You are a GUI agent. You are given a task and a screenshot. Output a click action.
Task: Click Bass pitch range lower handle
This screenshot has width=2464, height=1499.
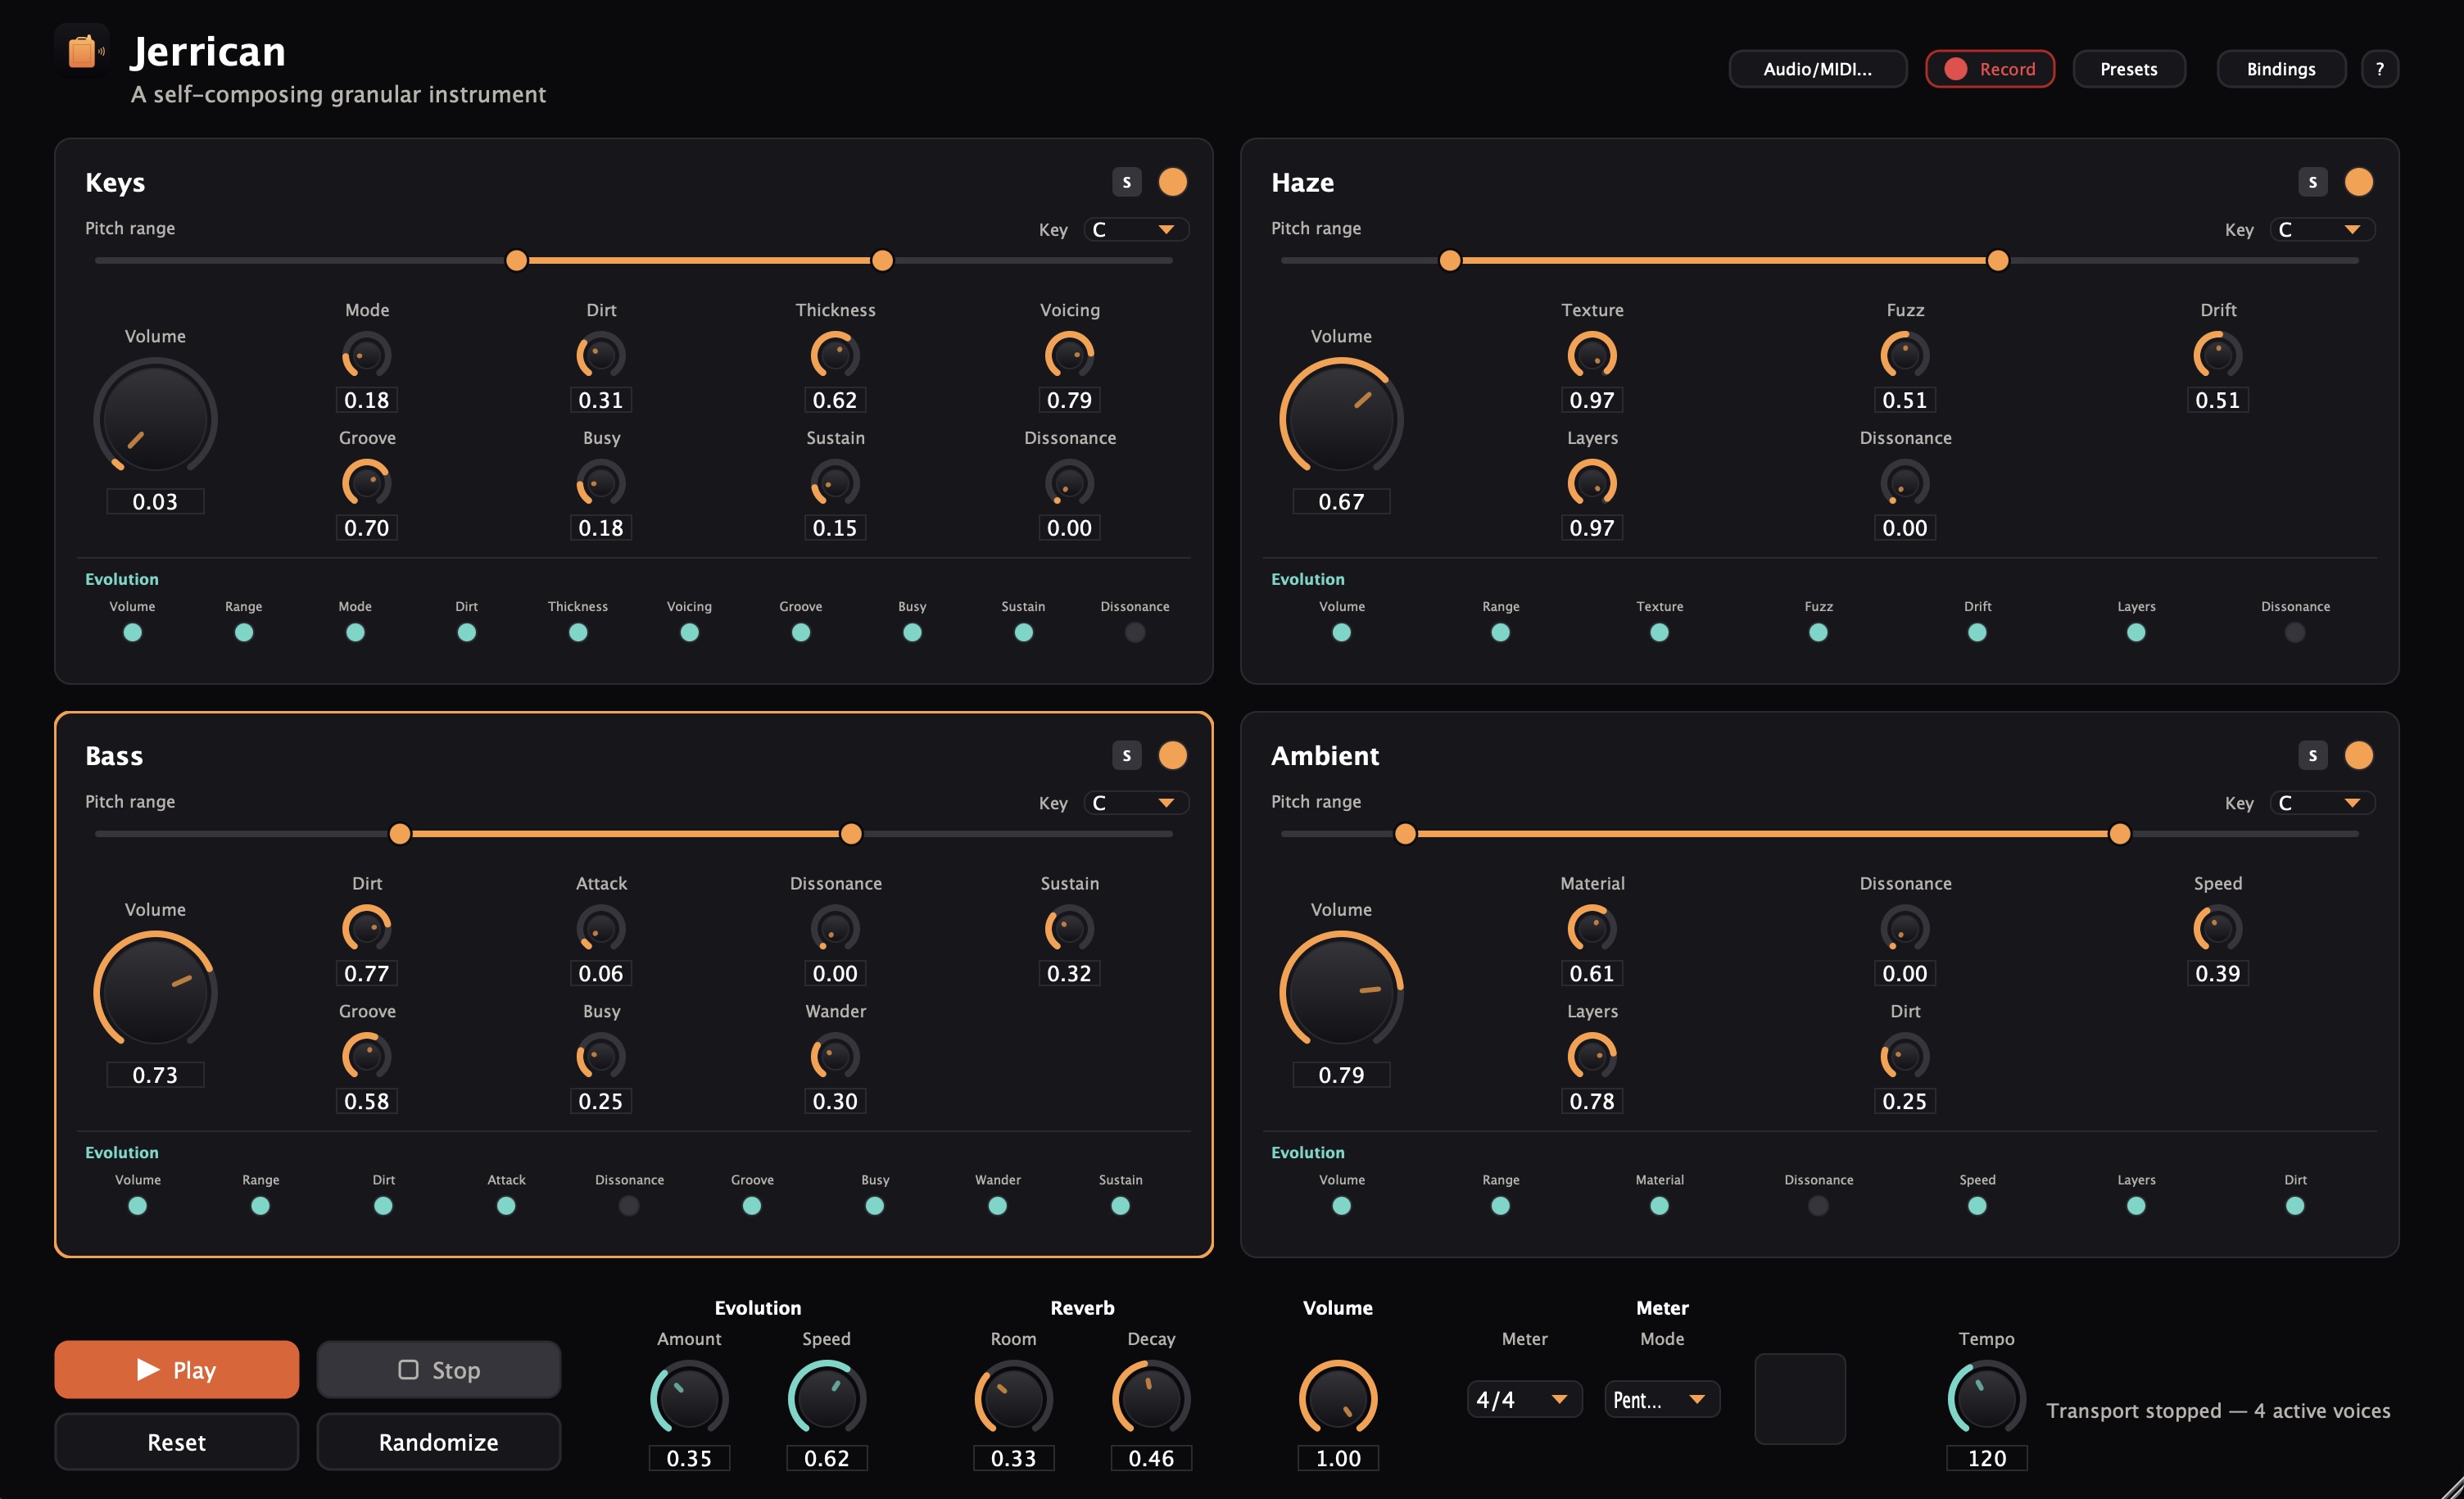[x=399, y=834]
